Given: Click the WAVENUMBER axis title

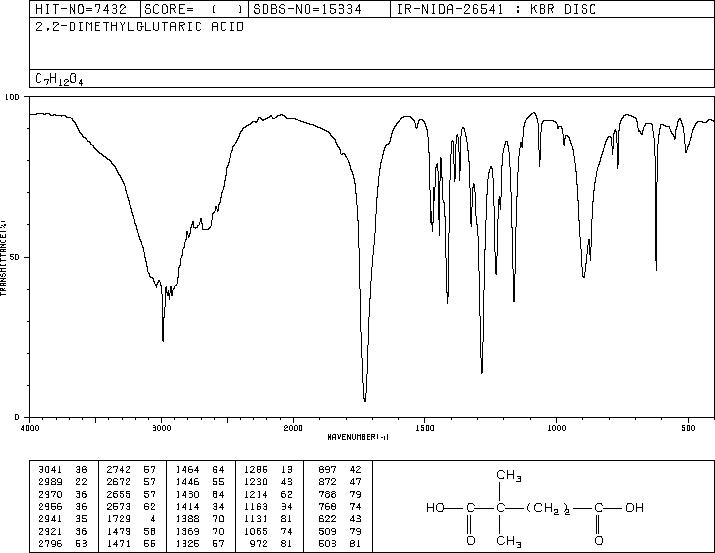Looking at the screenshot, I should point(358,437).
